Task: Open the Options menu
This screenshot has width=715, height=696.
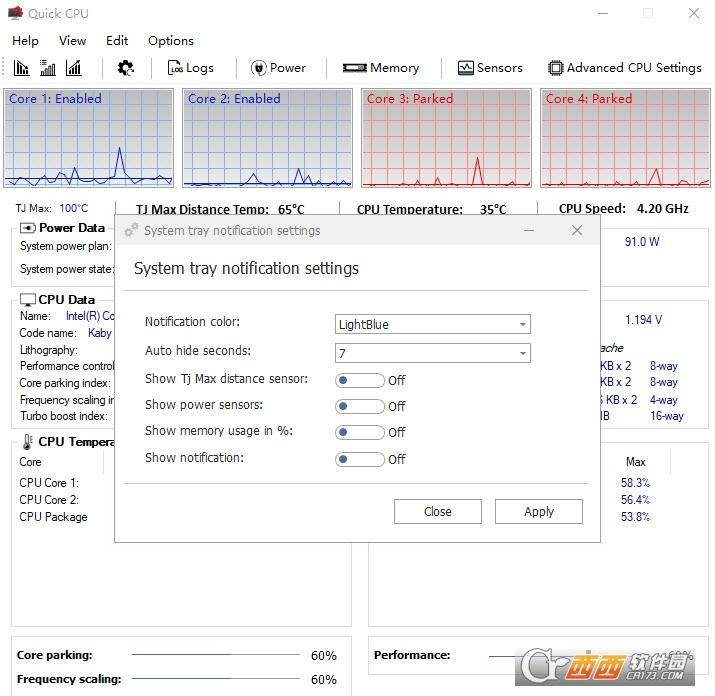Action: [171, 41]
